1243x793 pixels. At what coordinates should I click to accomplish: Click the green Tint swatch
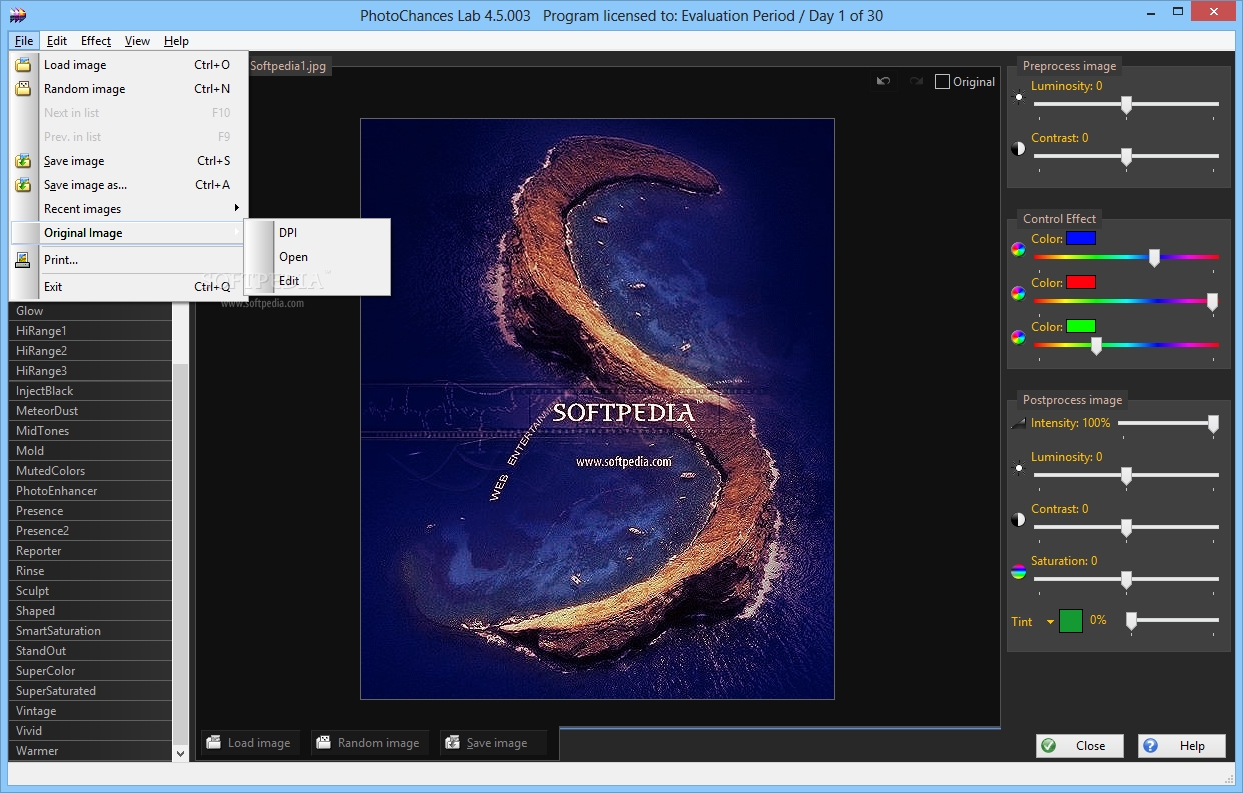pyautogui.click(x=1071, y=621)
